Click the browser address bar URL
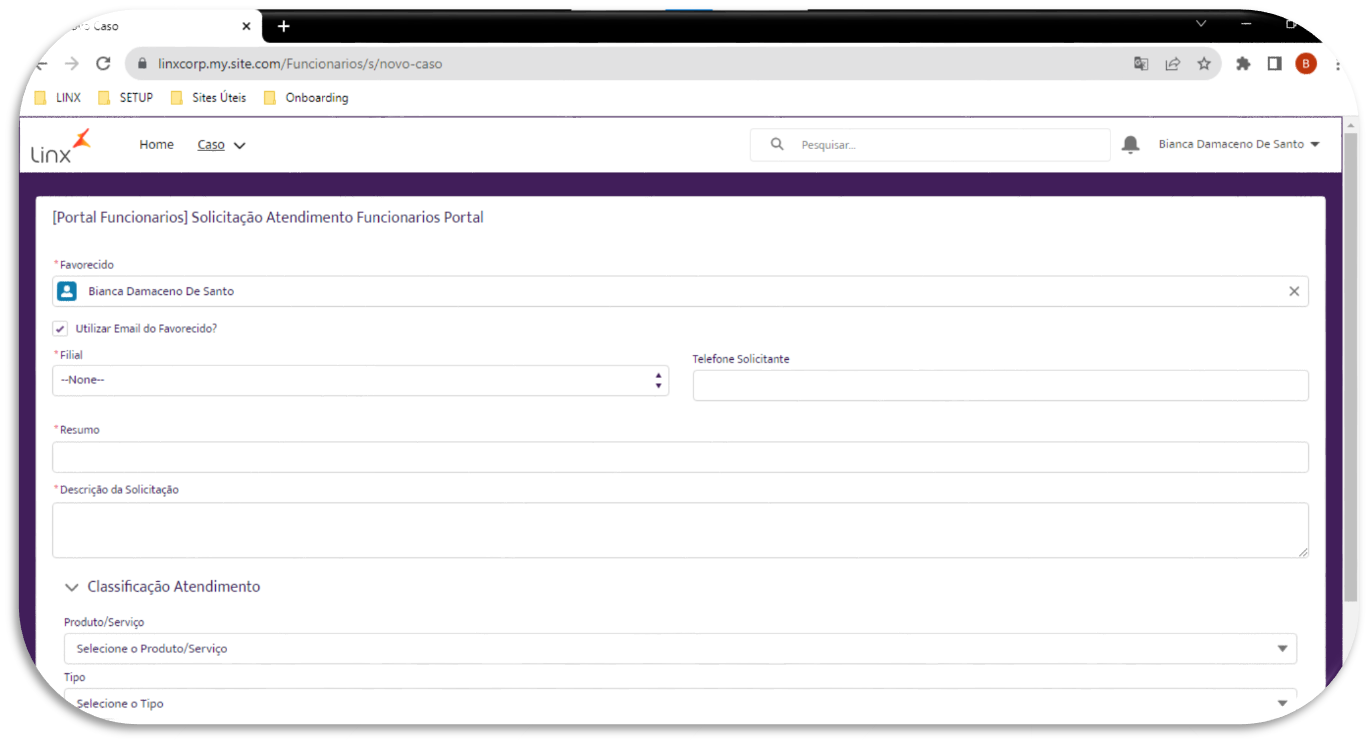1370x744 pixels. click(x=300, y=64)
